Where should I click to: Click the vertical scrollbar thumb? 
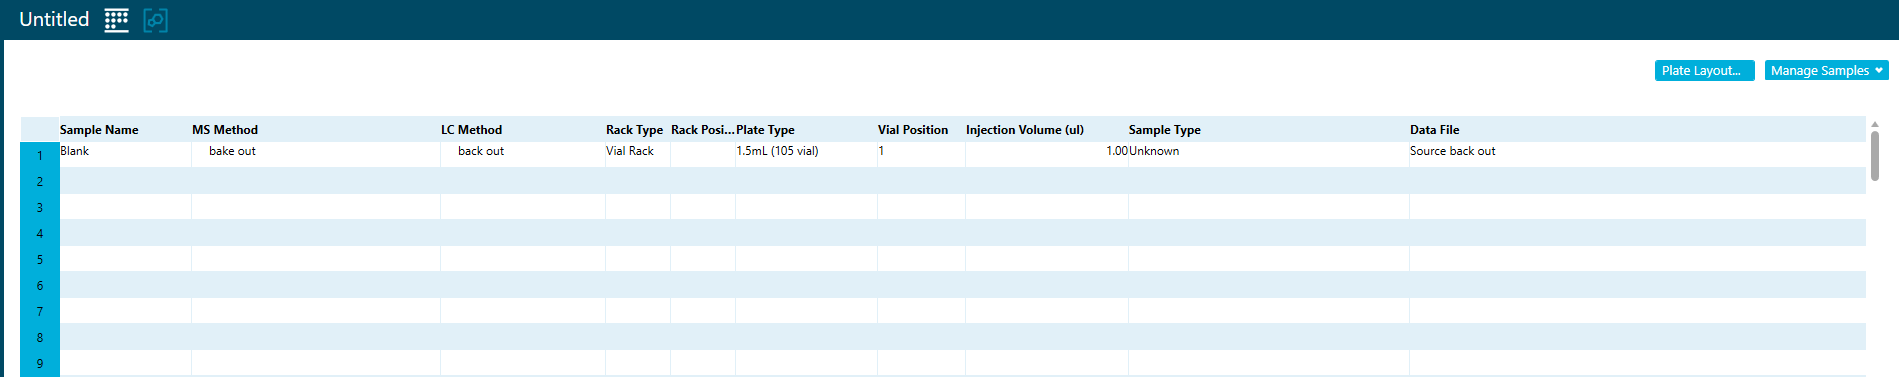[1875, 156]
